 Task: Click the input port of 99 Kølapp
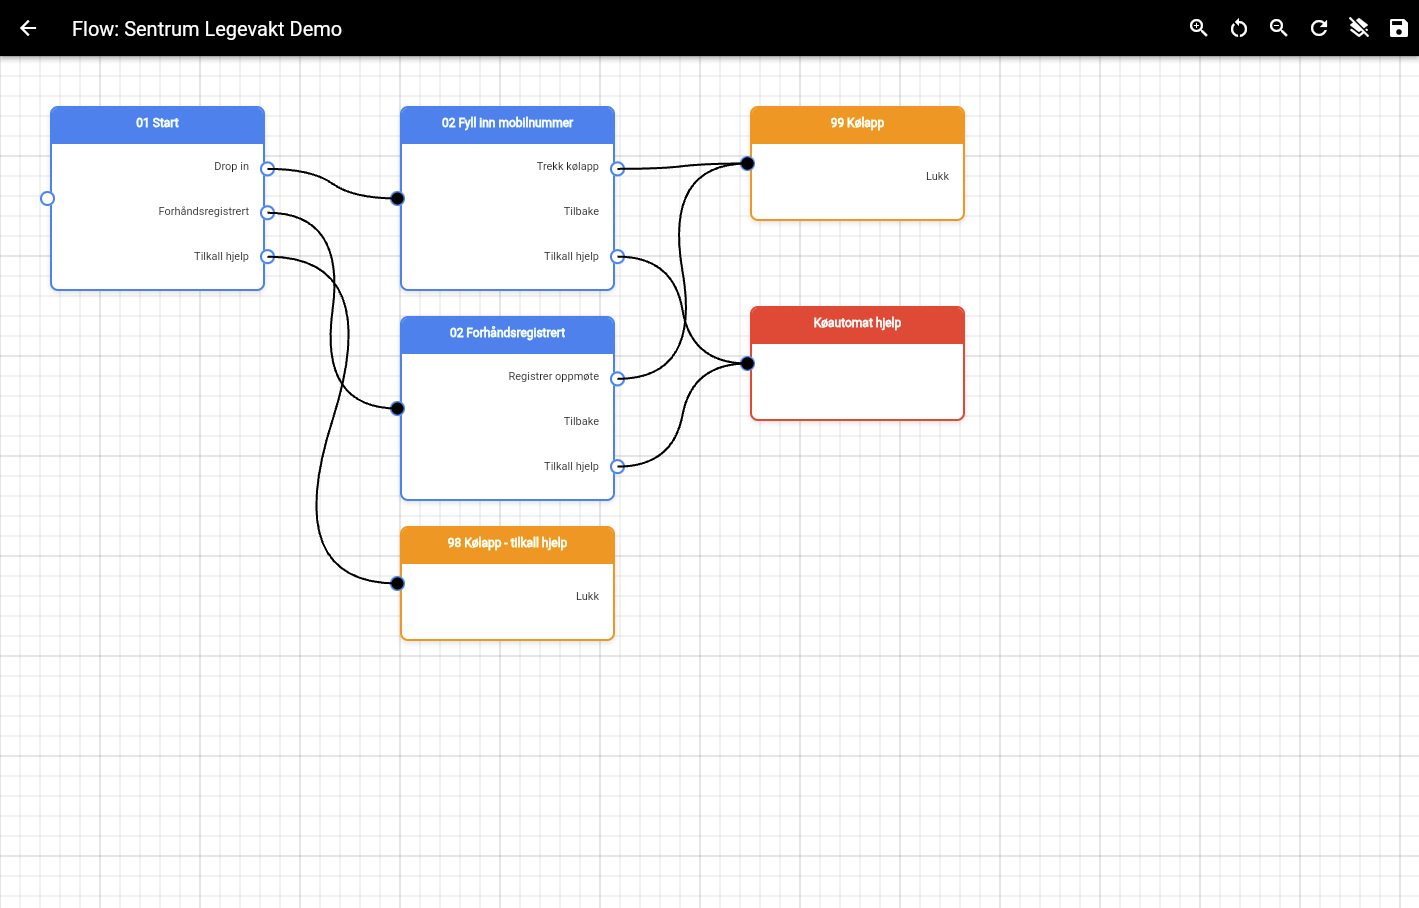point(747,163)
